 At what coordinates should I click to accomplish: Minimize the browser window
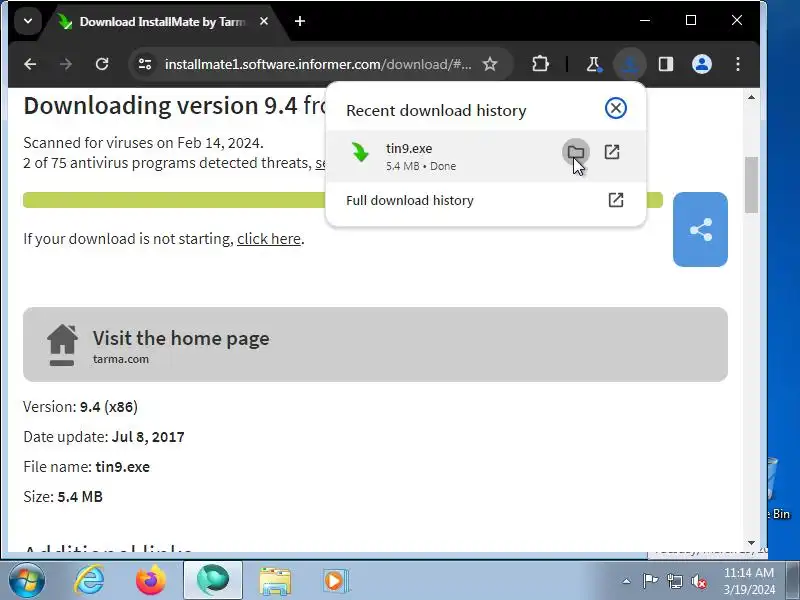[x=645, y=20]
